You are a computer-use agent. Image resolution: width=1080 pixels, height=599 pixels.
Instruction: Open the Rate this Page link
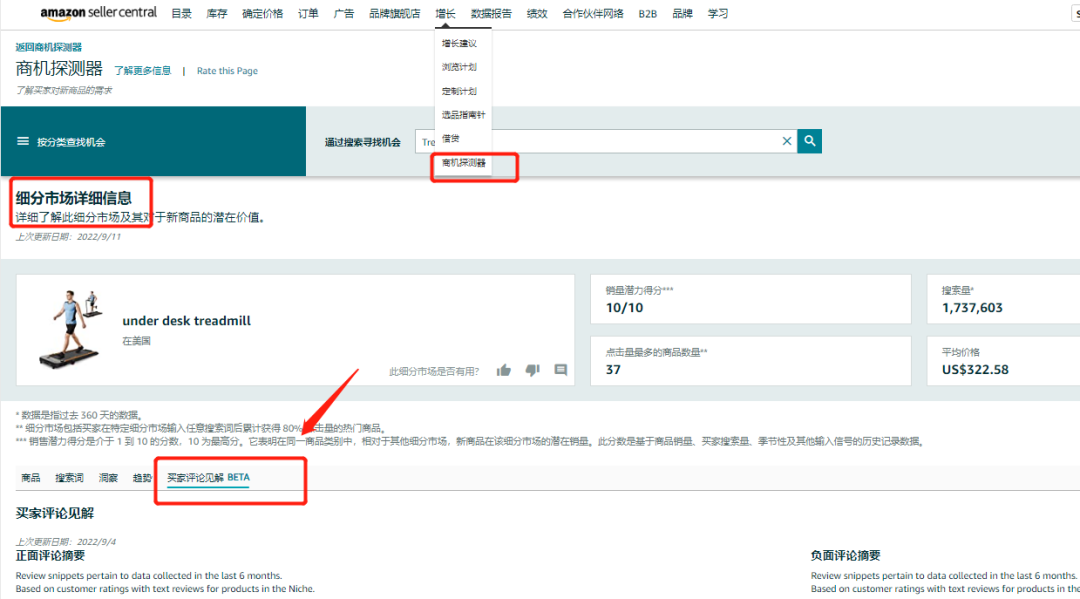click(227, 70)
